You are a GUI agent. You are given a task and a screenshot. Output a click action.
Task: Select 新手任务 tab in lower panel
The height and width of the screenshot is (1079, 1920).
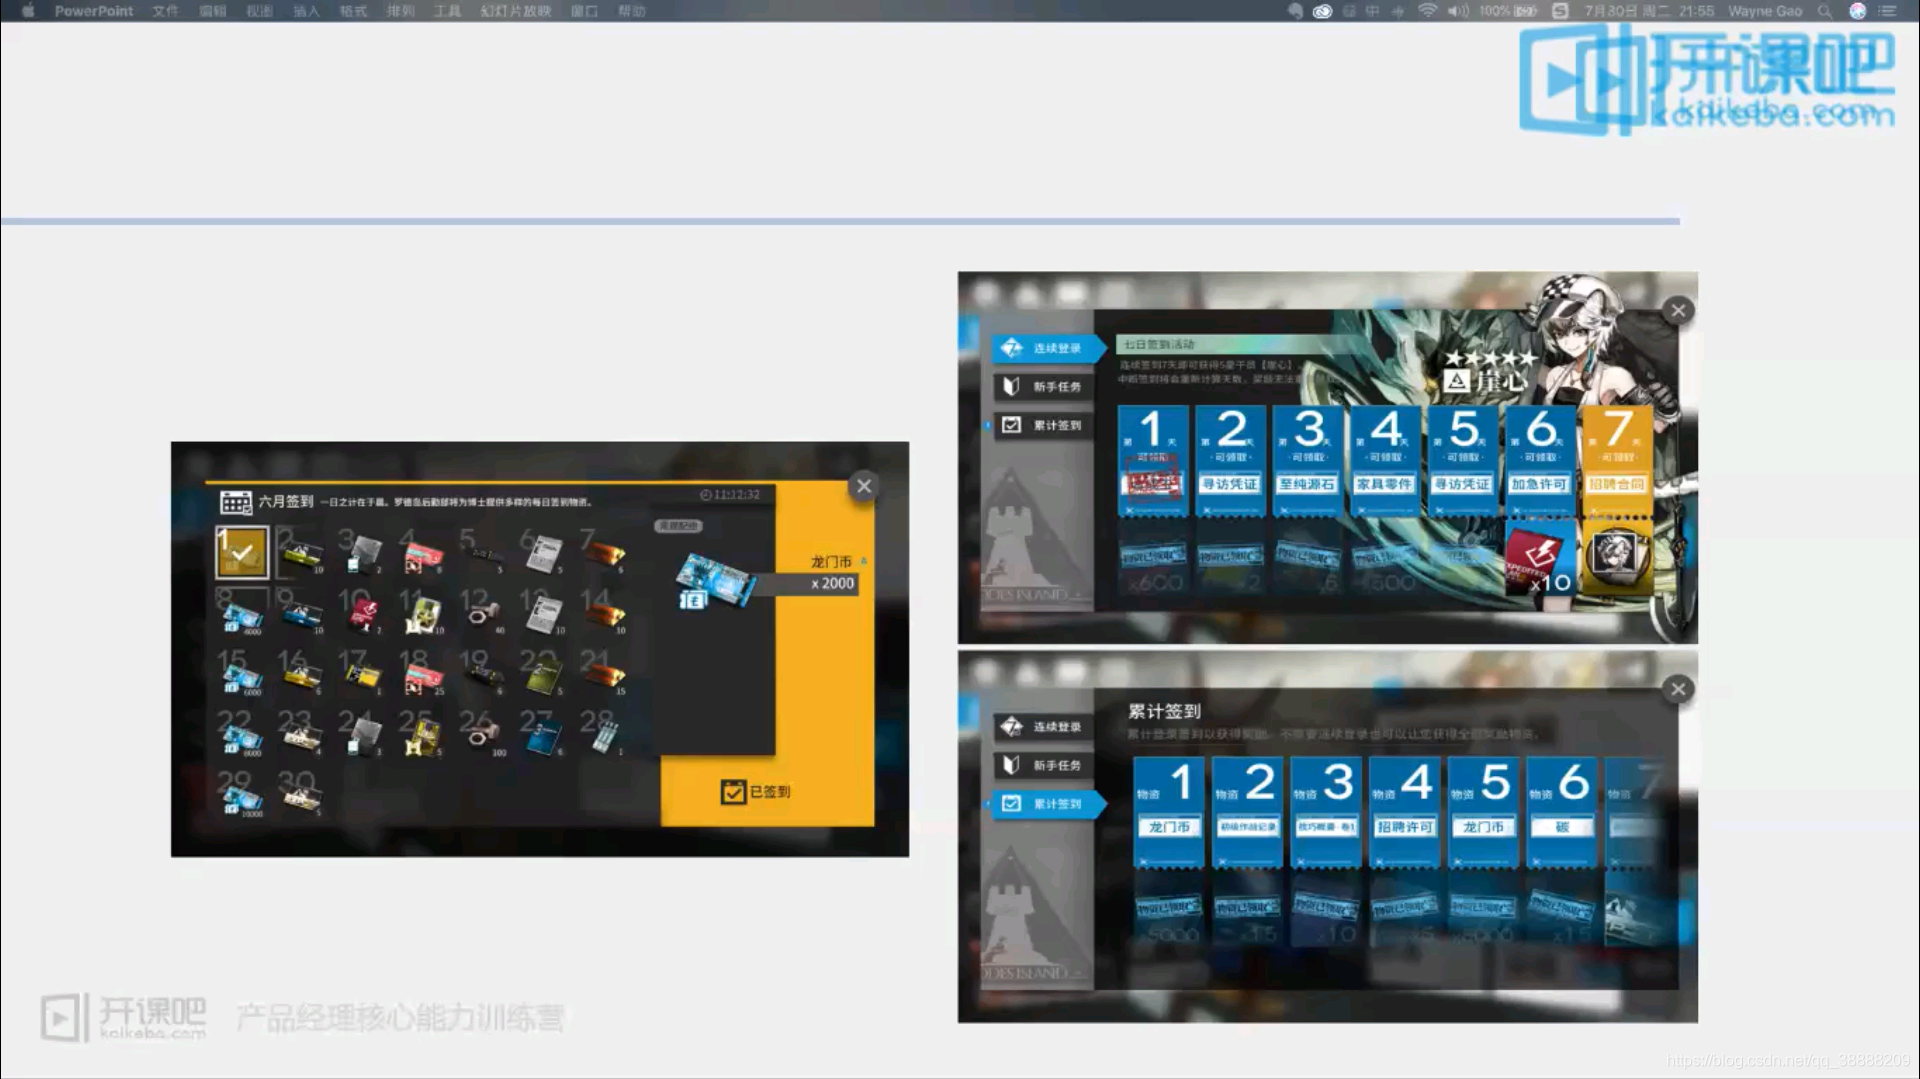click(x=1043, y=765)
